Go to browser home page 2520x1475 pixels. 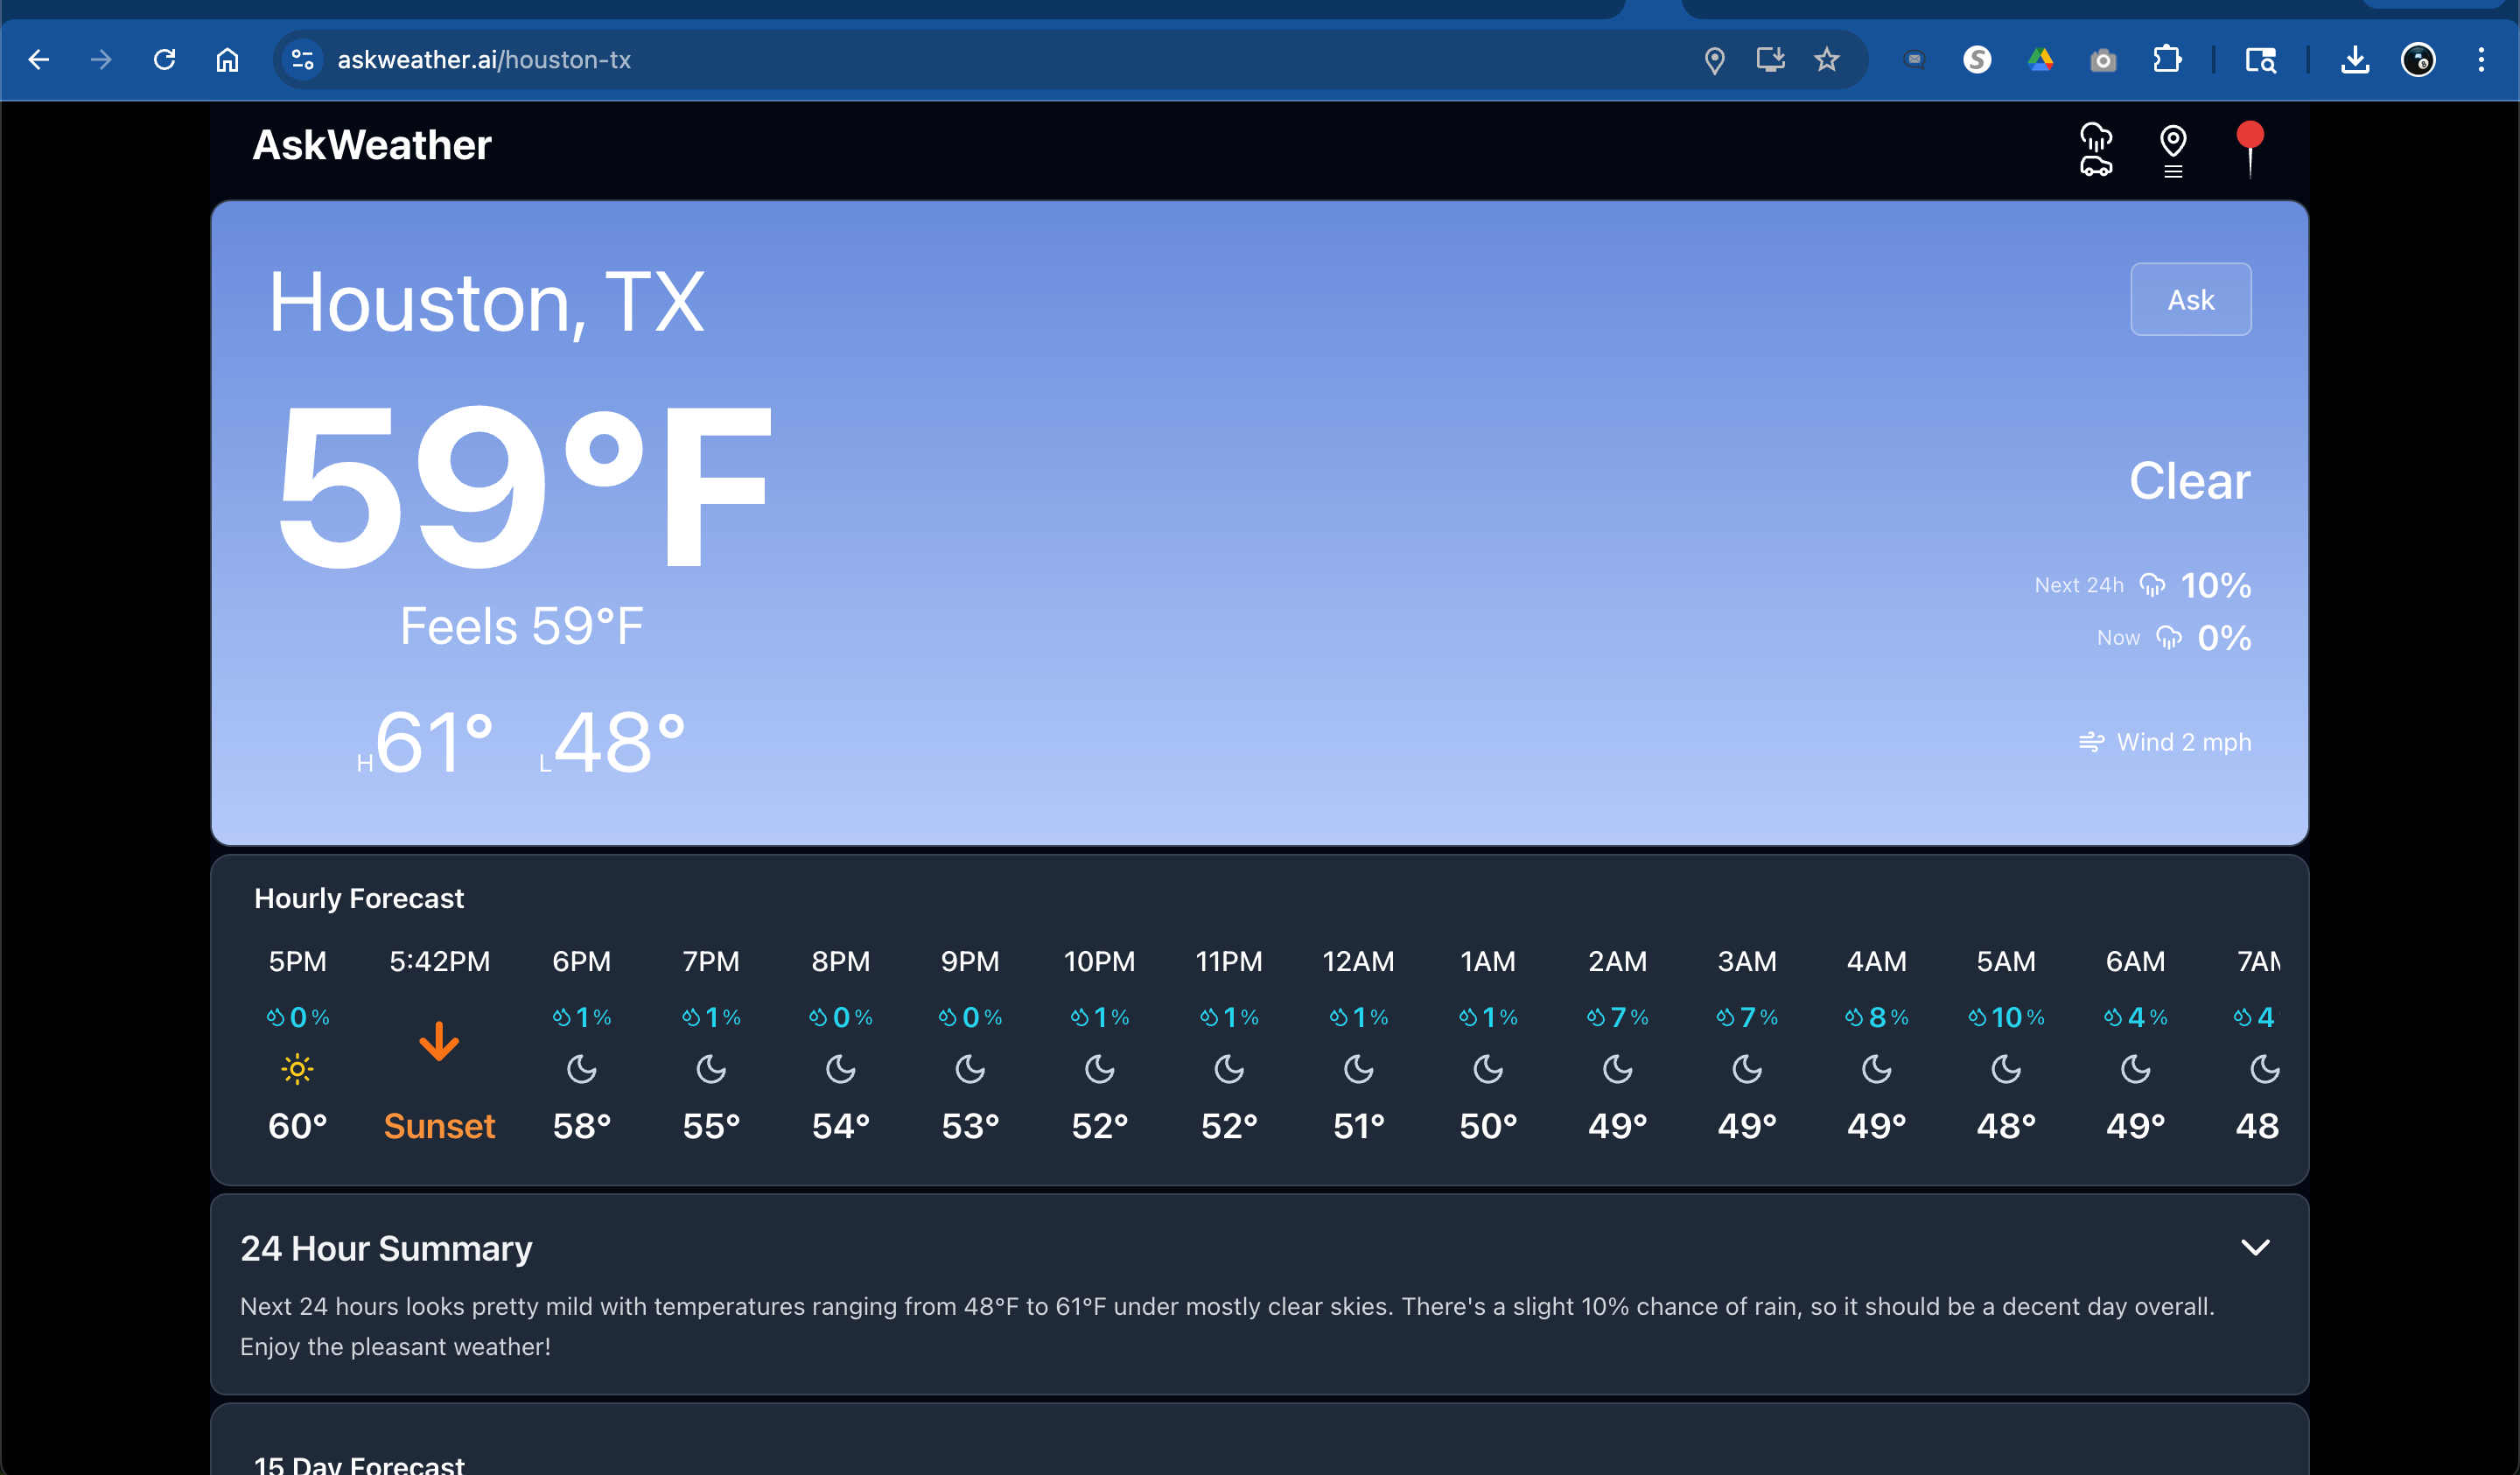point(227,60)
